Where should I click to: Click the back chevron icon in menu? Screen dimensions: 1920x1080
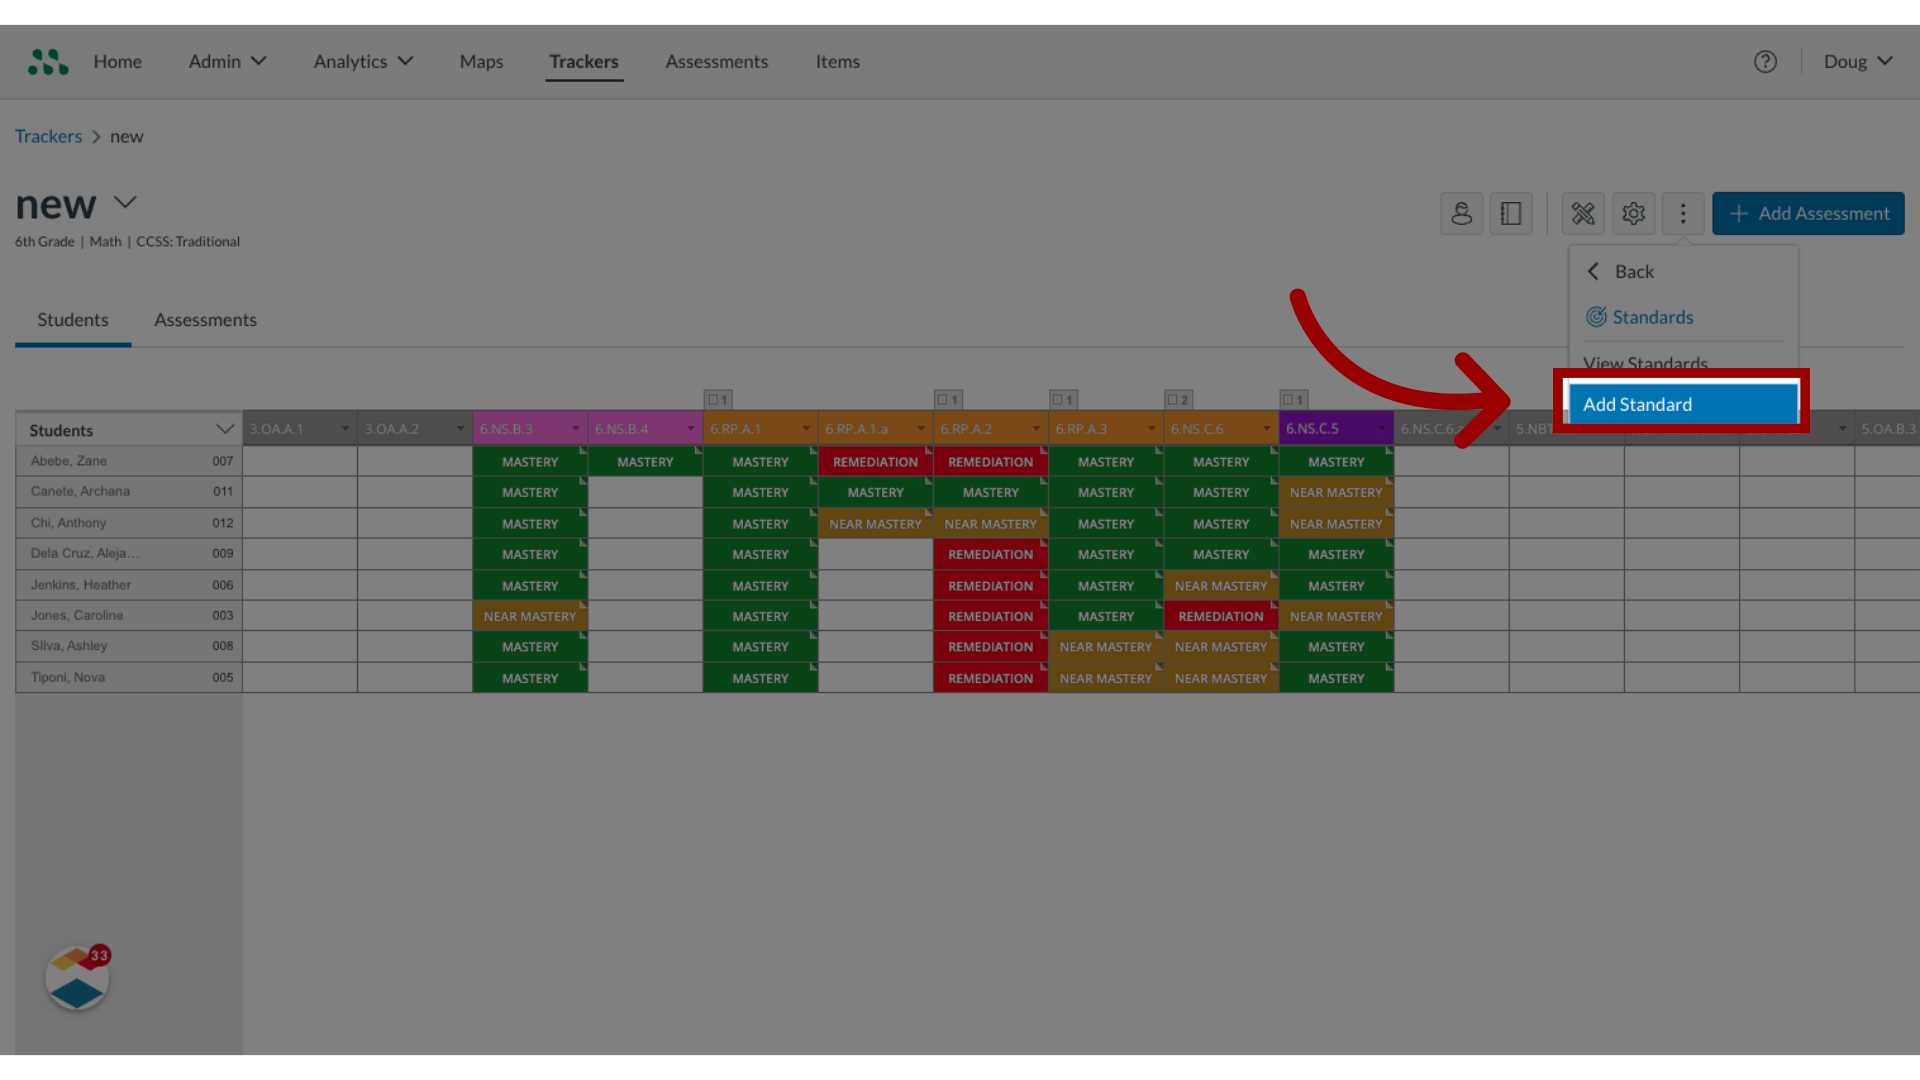click(x=1593, y=271)
